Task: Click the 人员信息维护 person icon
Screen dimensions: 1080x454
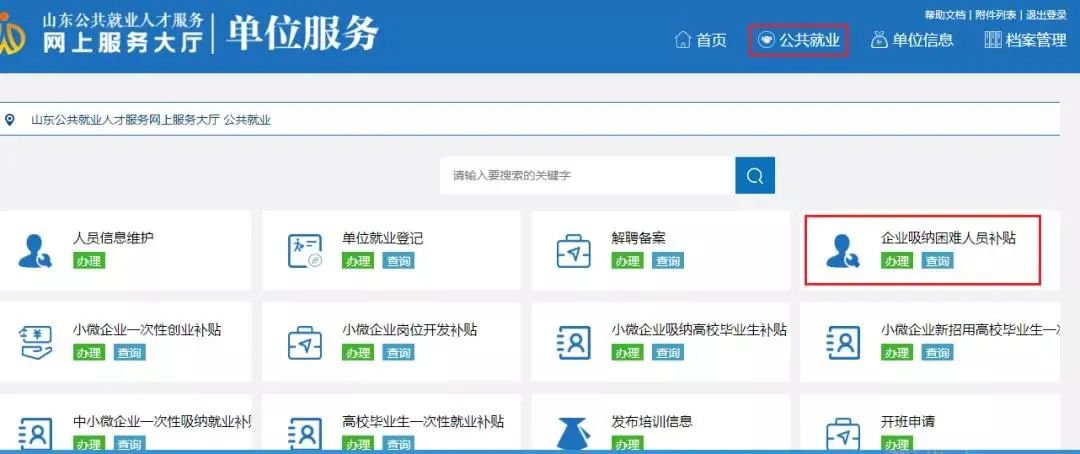Action: pos(34,251)
